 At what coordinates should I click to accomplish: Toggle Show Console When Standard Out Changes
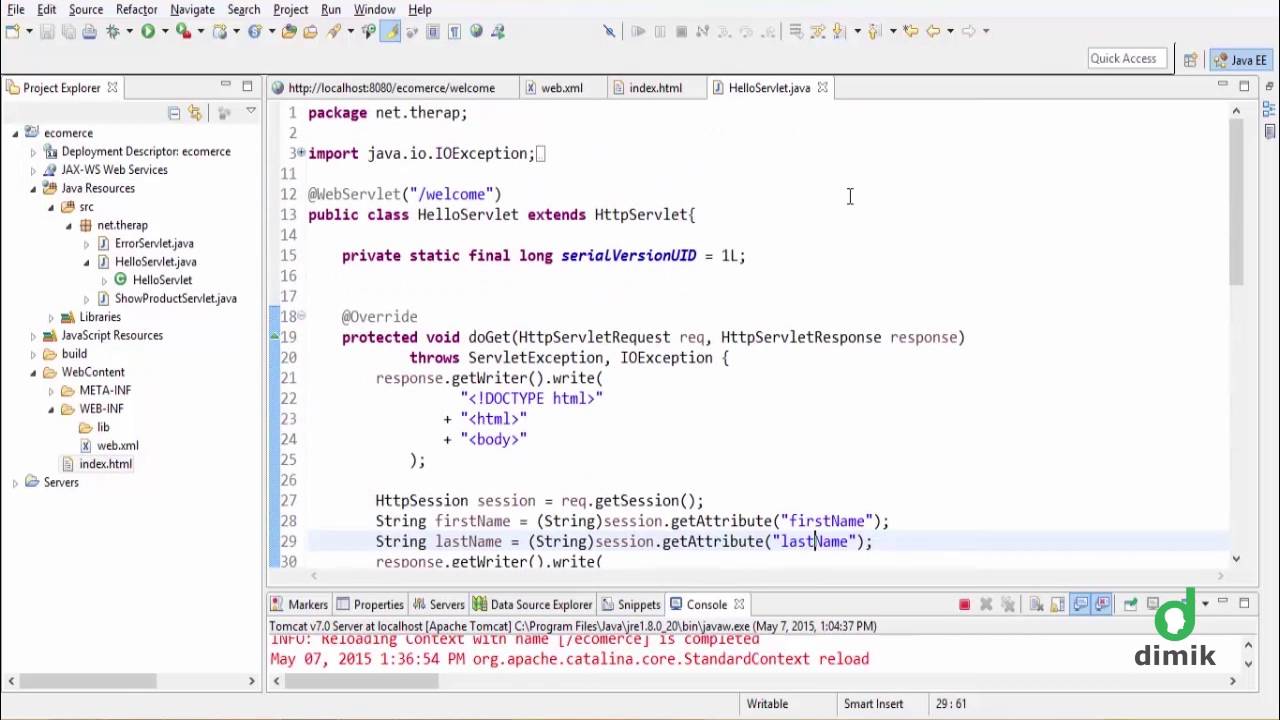tap(1080, 604)
